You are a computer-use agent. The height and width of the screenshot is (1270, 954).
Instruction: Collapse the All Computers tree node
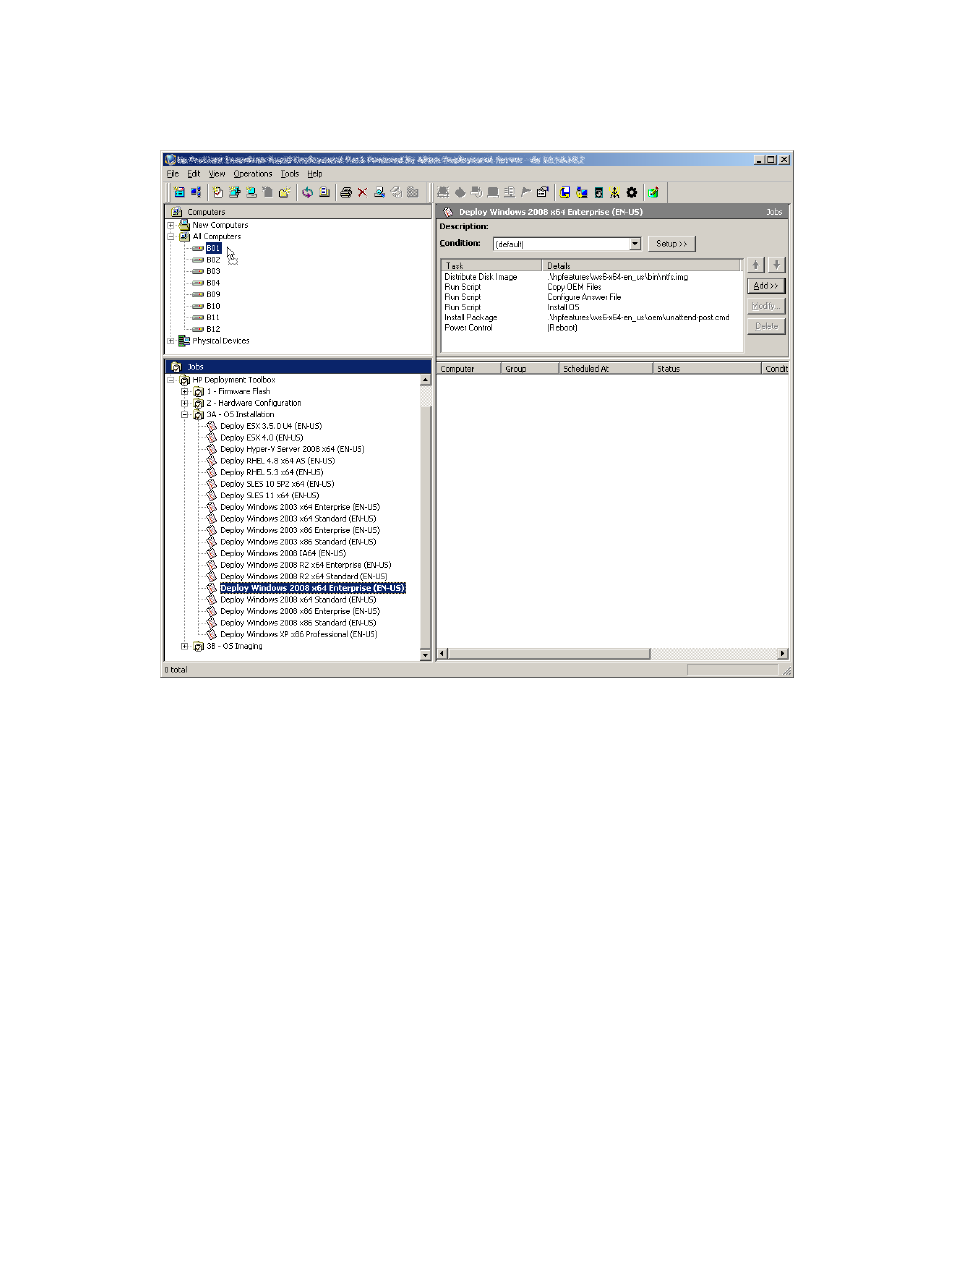click(171, 237)
